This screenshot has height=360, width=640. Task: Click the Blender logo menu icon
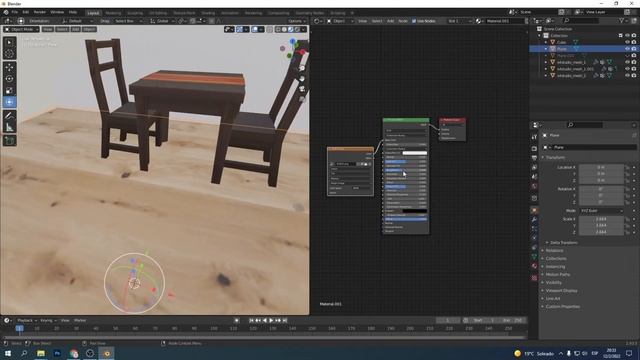(x=6, y=12)
